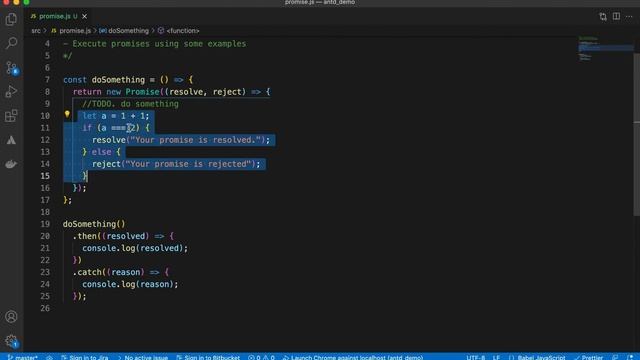
Task: Click "console.log(reason);" on line 24
Action: [130, 284]
